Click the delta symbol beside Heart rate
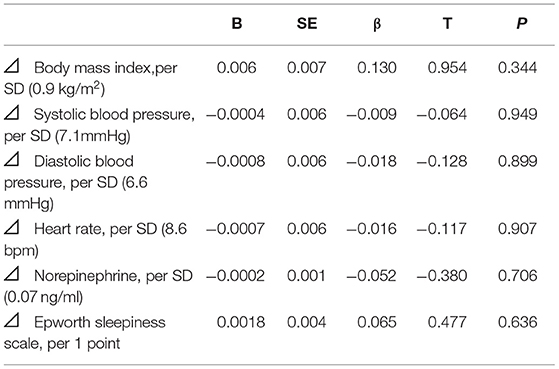The image size is (559, 369). click(x=12, y=227)
